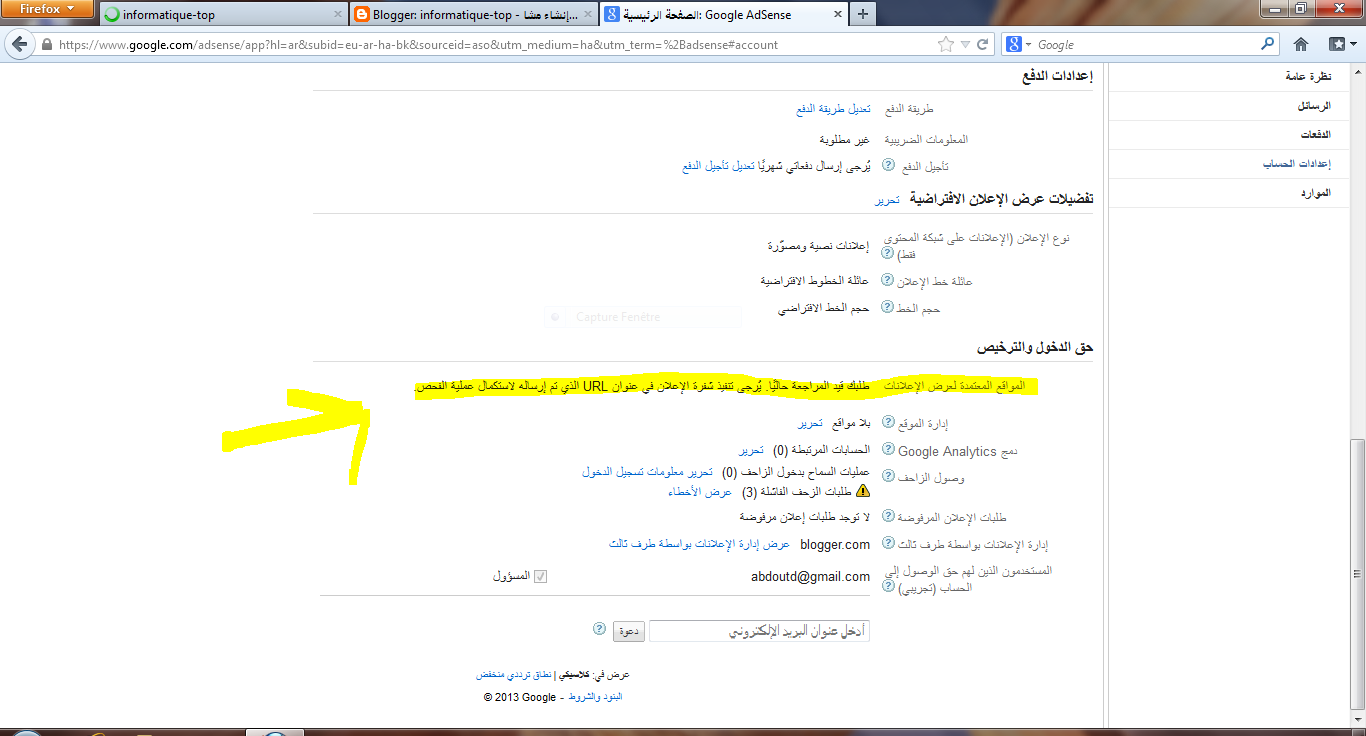This screenshot has width=1366, height=736.
Task: Open الرسائل in the sidebar
Action: tap(1314, 105)
